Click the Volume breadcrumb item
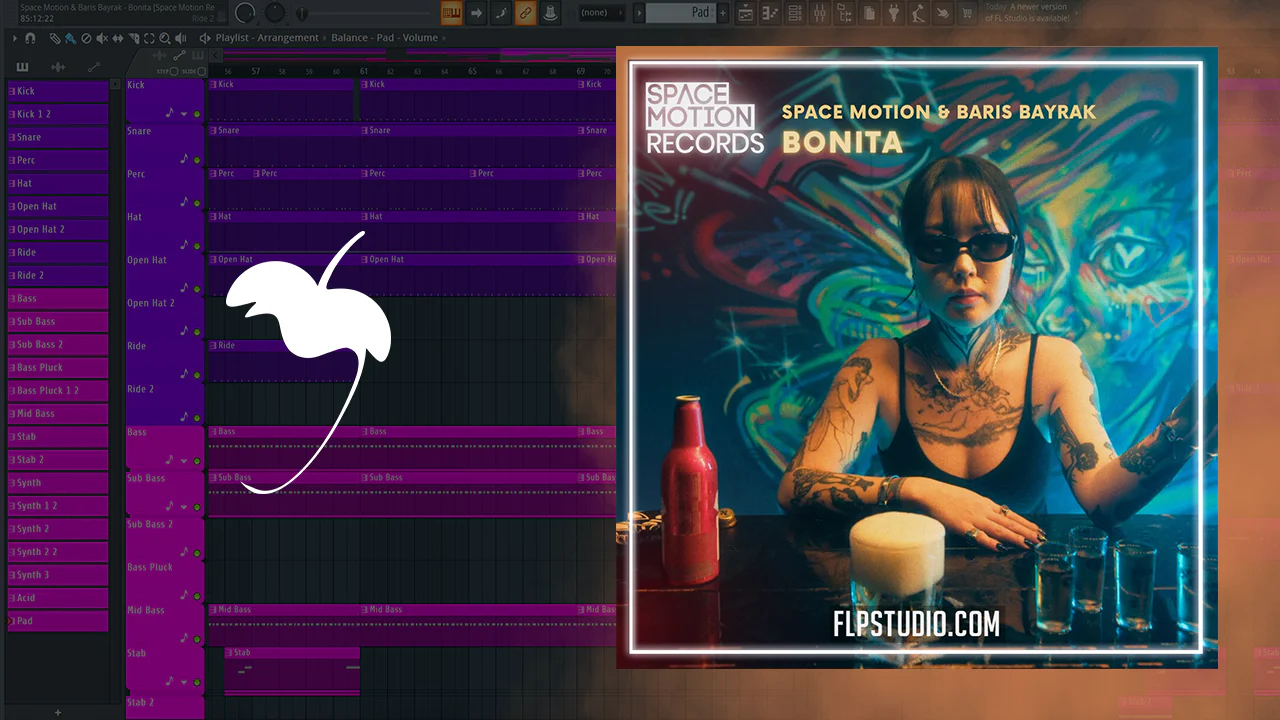Image resolution: width=1280 pixels, height=720 pixels. point(421,38)
